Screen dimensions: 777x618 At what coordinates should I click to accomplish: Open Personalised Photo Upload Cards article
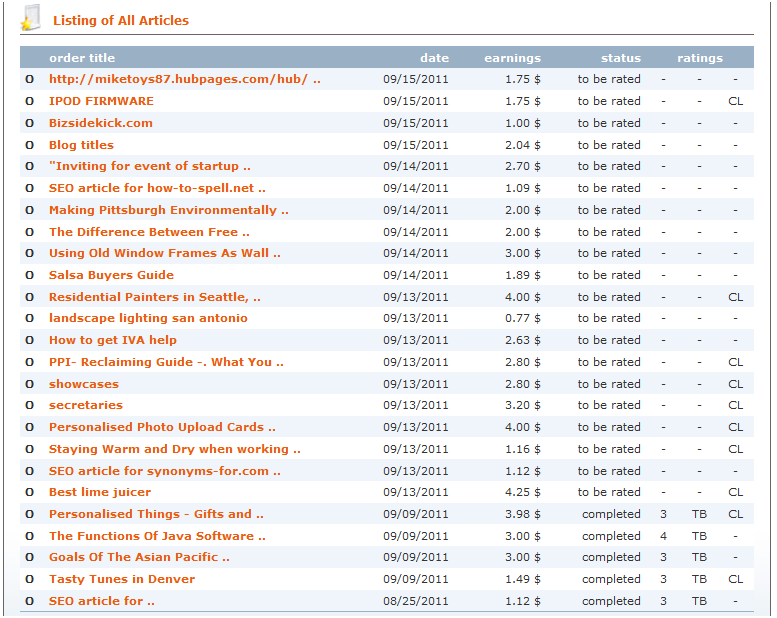[162, 427]
